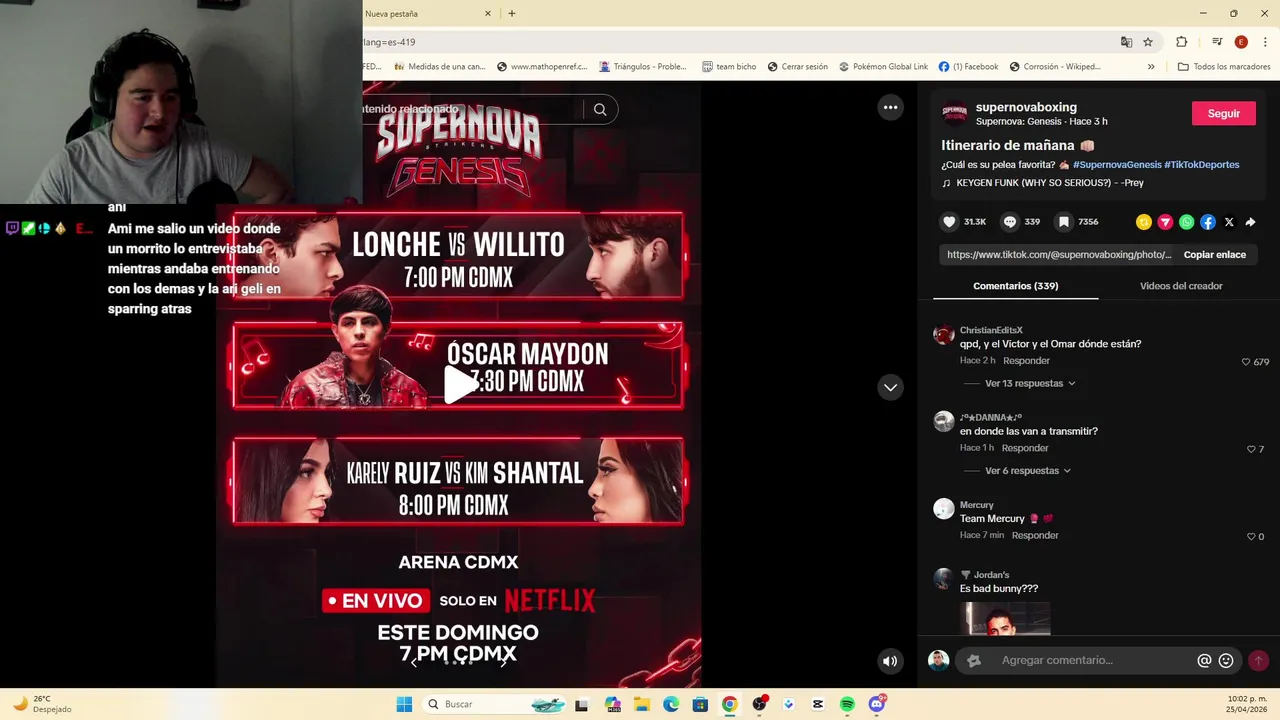
Task: Like DANNA's comment heart
Action: [1251, 450]
